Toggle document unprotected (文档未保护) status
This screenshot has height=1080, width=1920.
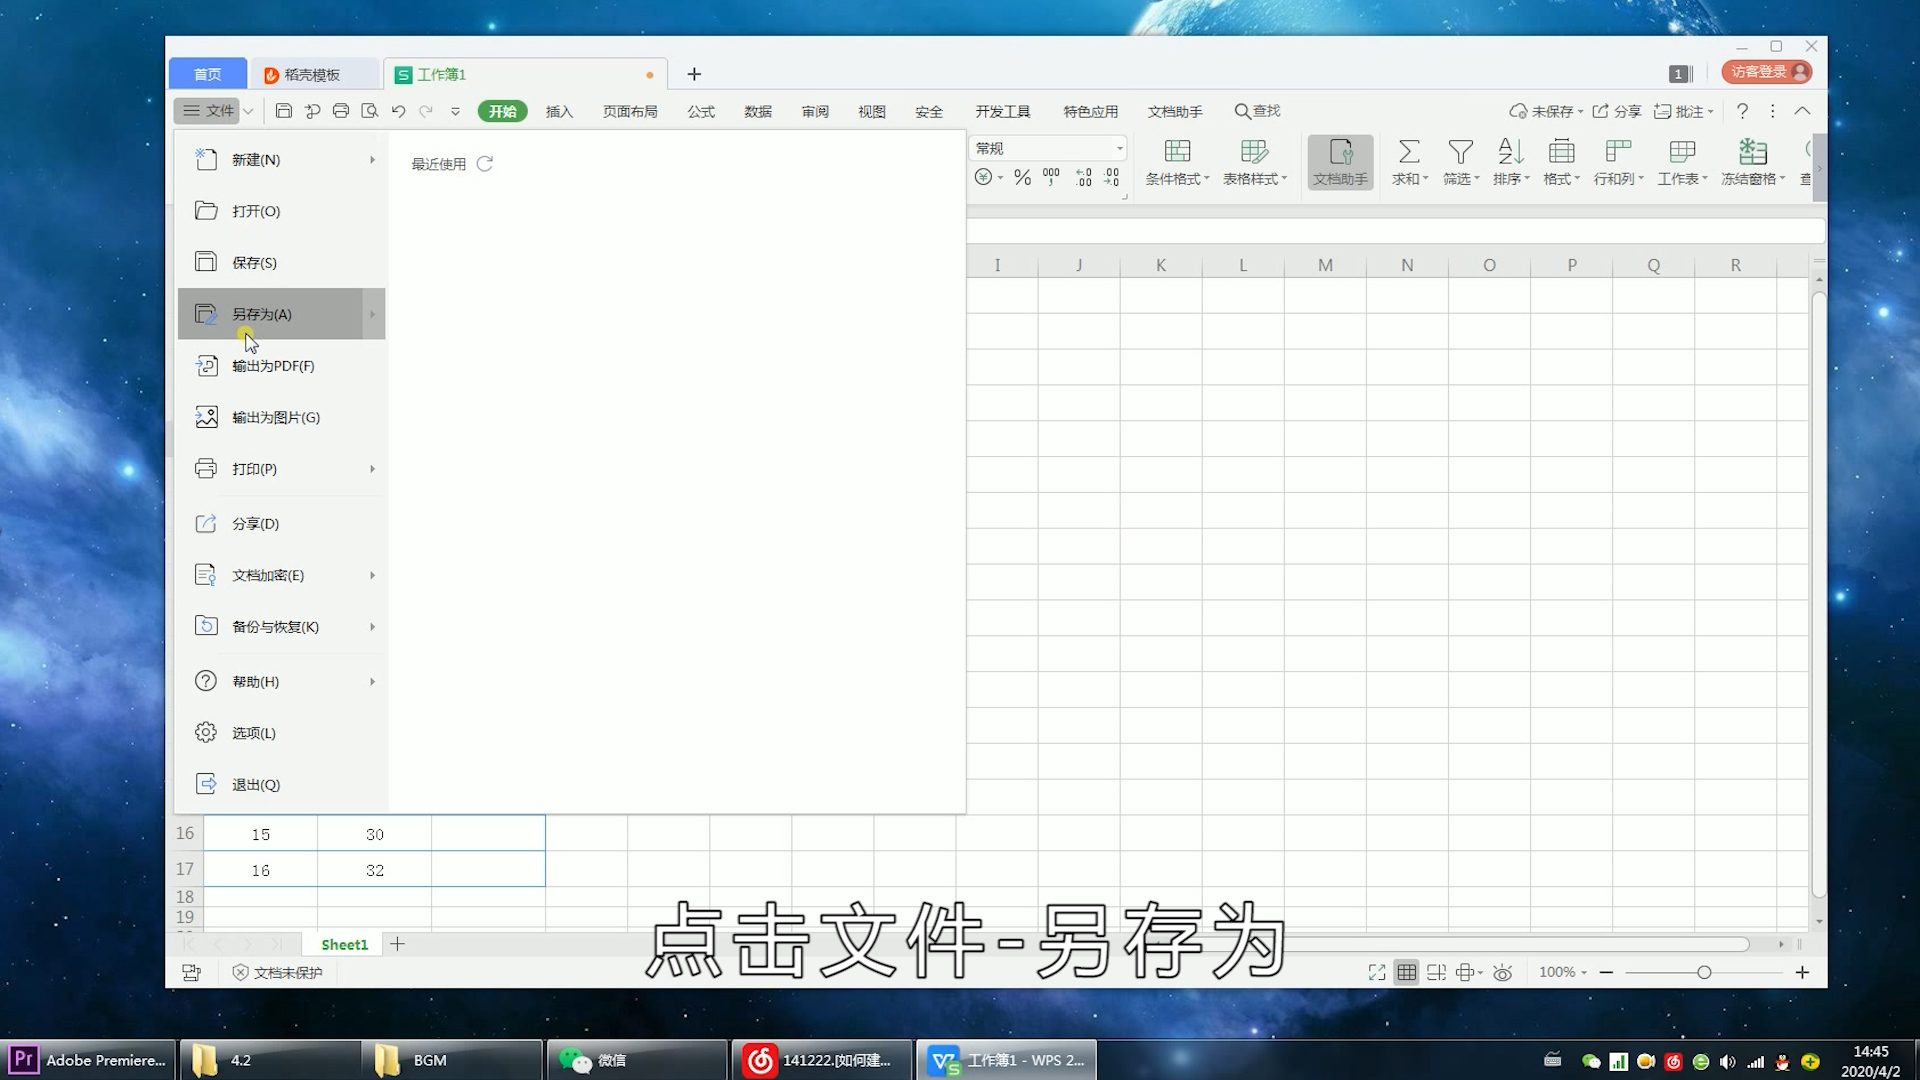pos(278,972)
